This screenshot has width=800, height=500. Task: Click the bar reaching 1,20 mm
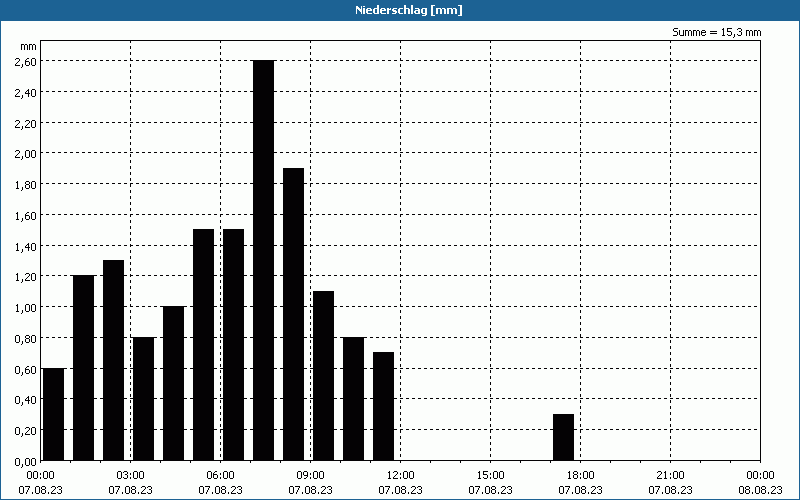[84, 368]
